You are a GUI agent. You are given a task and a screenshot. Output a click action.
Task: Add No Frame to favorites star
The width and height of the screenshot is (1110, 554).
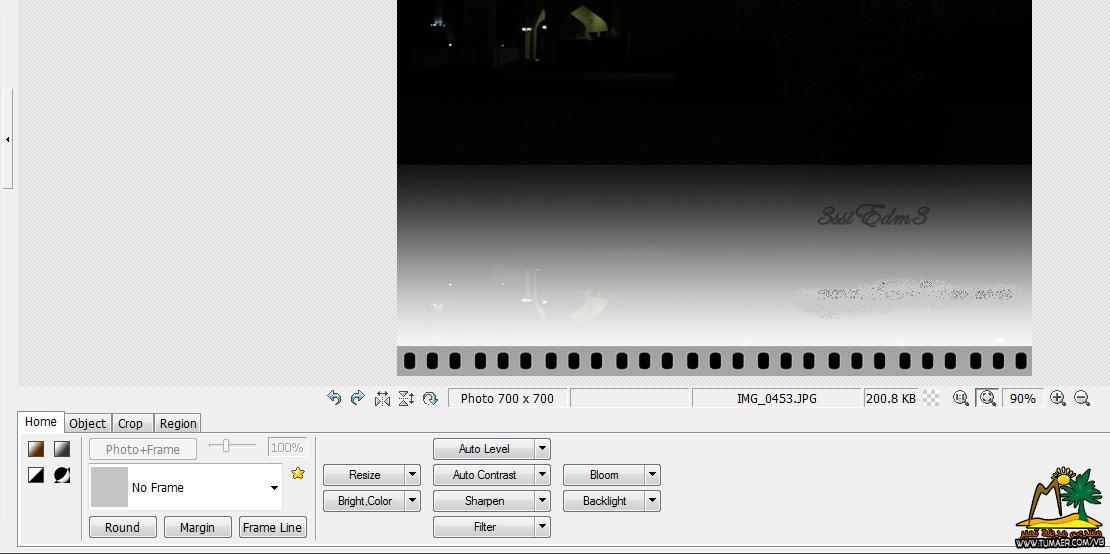(x=298, y=473)
